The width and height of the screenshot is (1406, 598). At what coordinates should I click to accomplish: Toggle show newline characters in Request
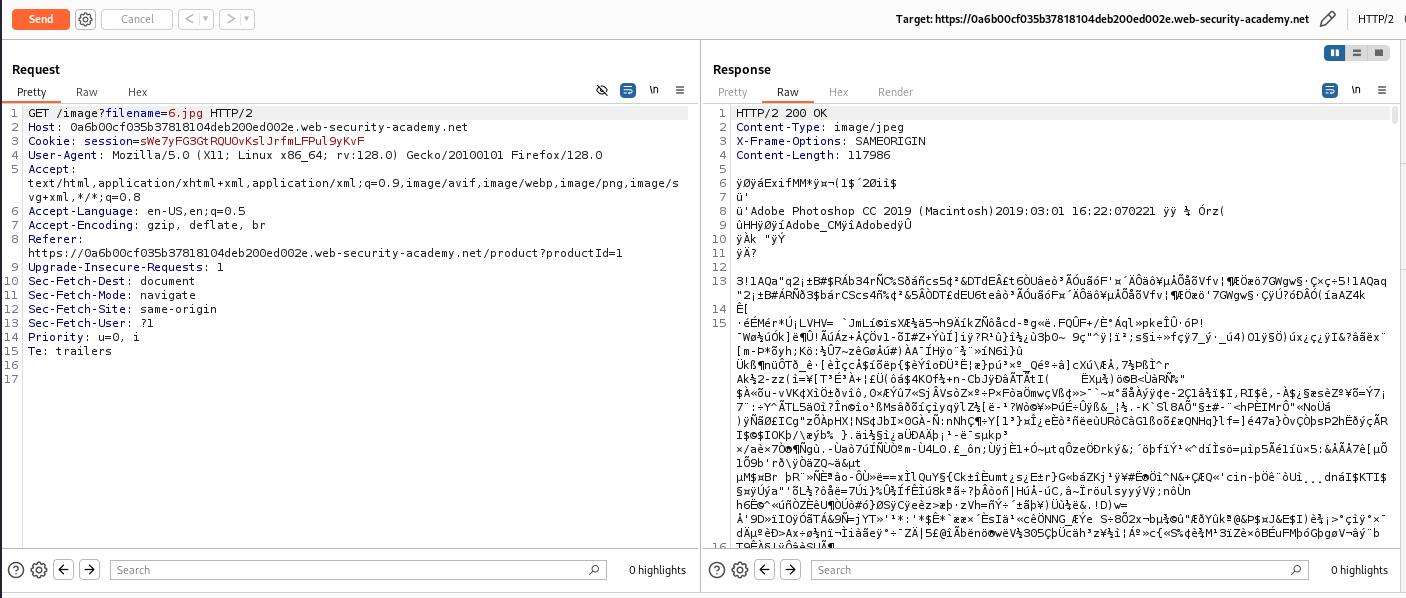654,90
